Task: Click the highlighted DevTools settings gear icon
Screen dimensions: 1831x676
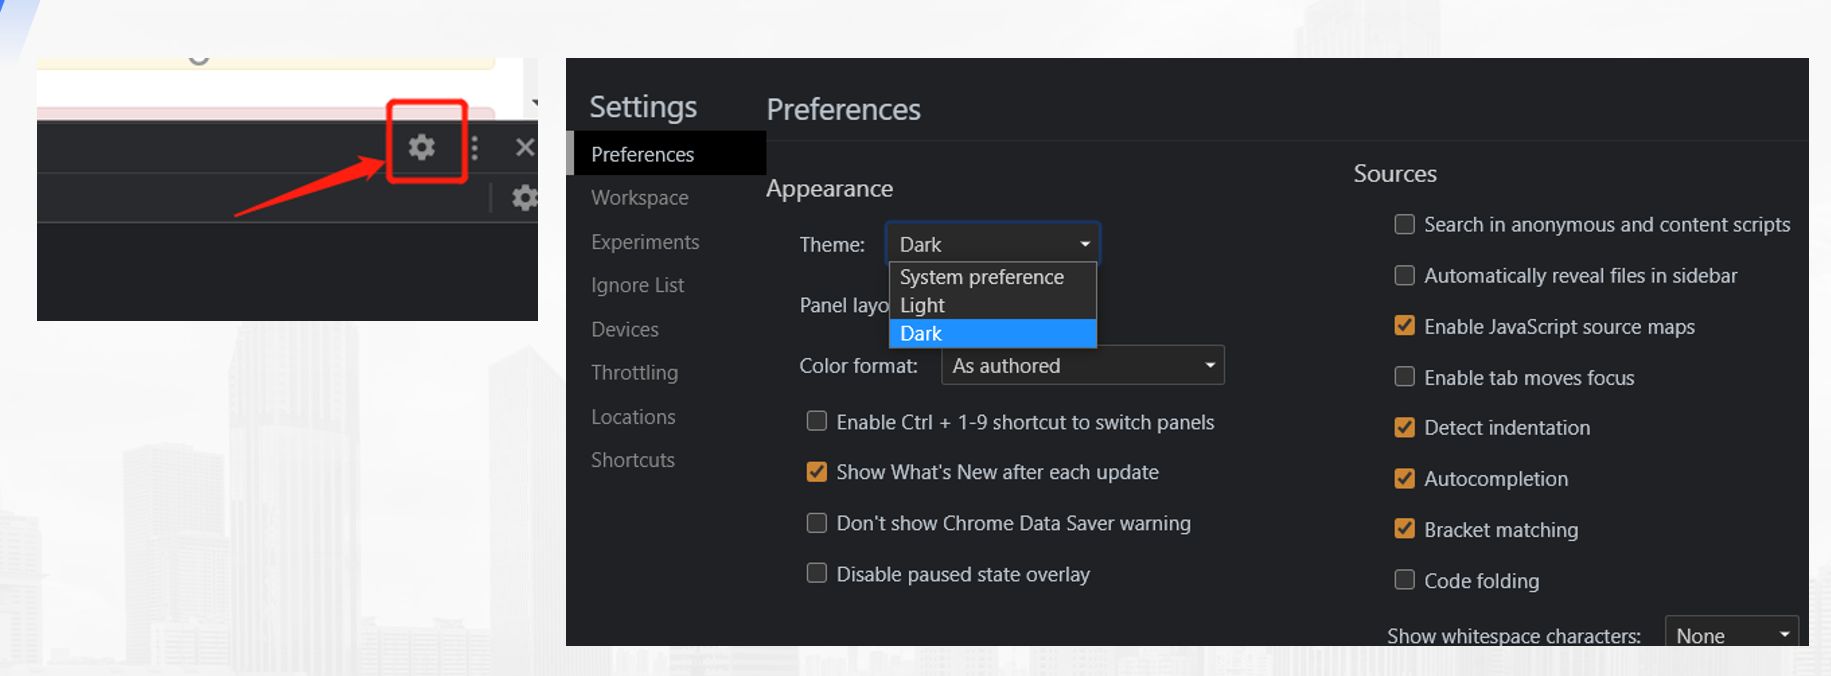Action: (x=422, y=147)
